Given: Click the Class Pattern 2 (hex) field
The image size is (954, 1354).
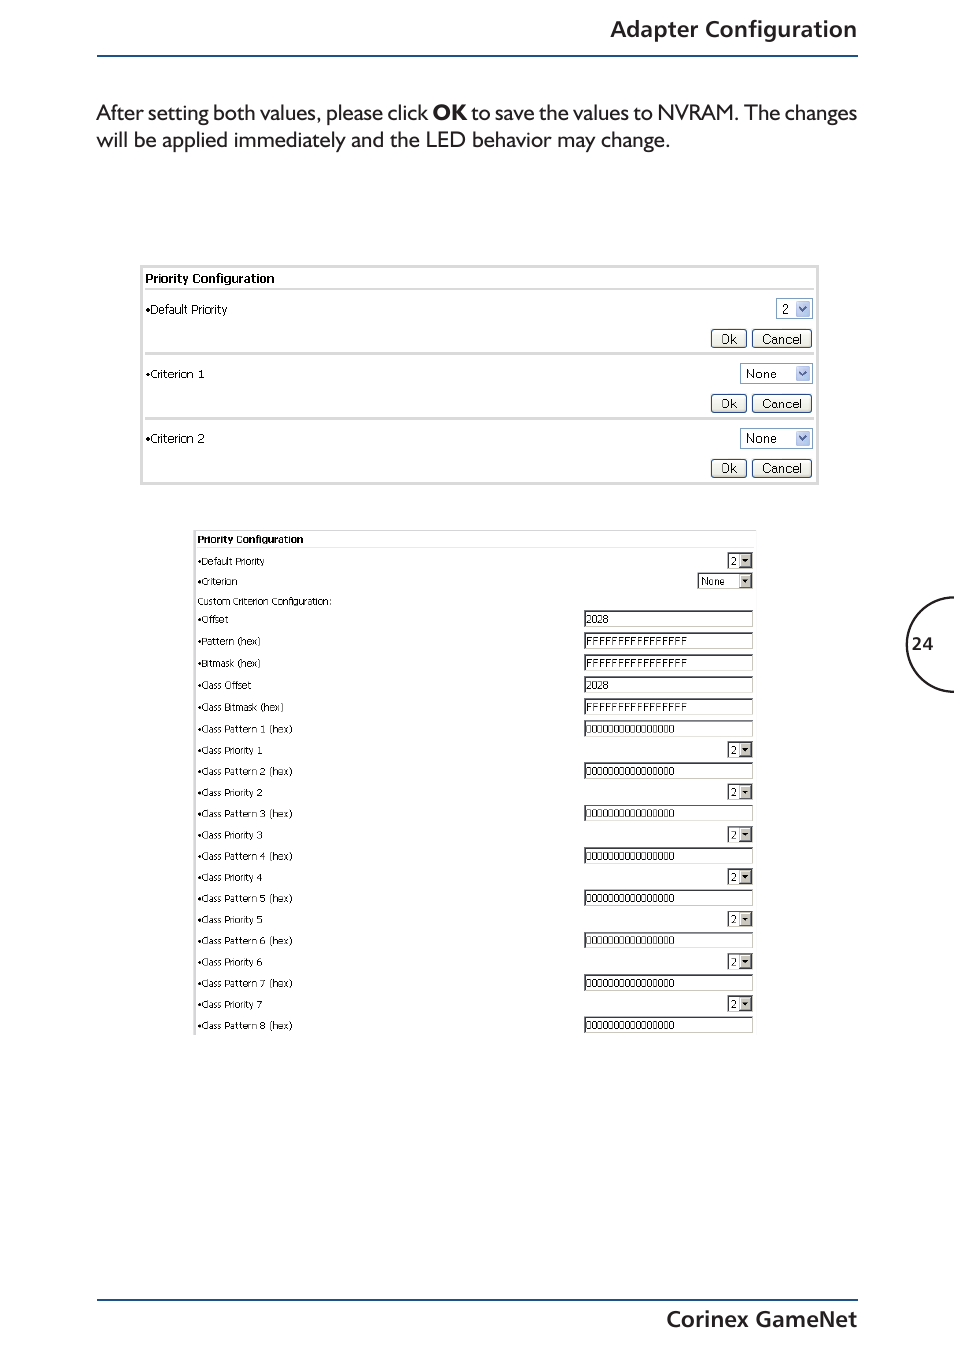Looking at the screenshot, I should click(x=668, y=771).
